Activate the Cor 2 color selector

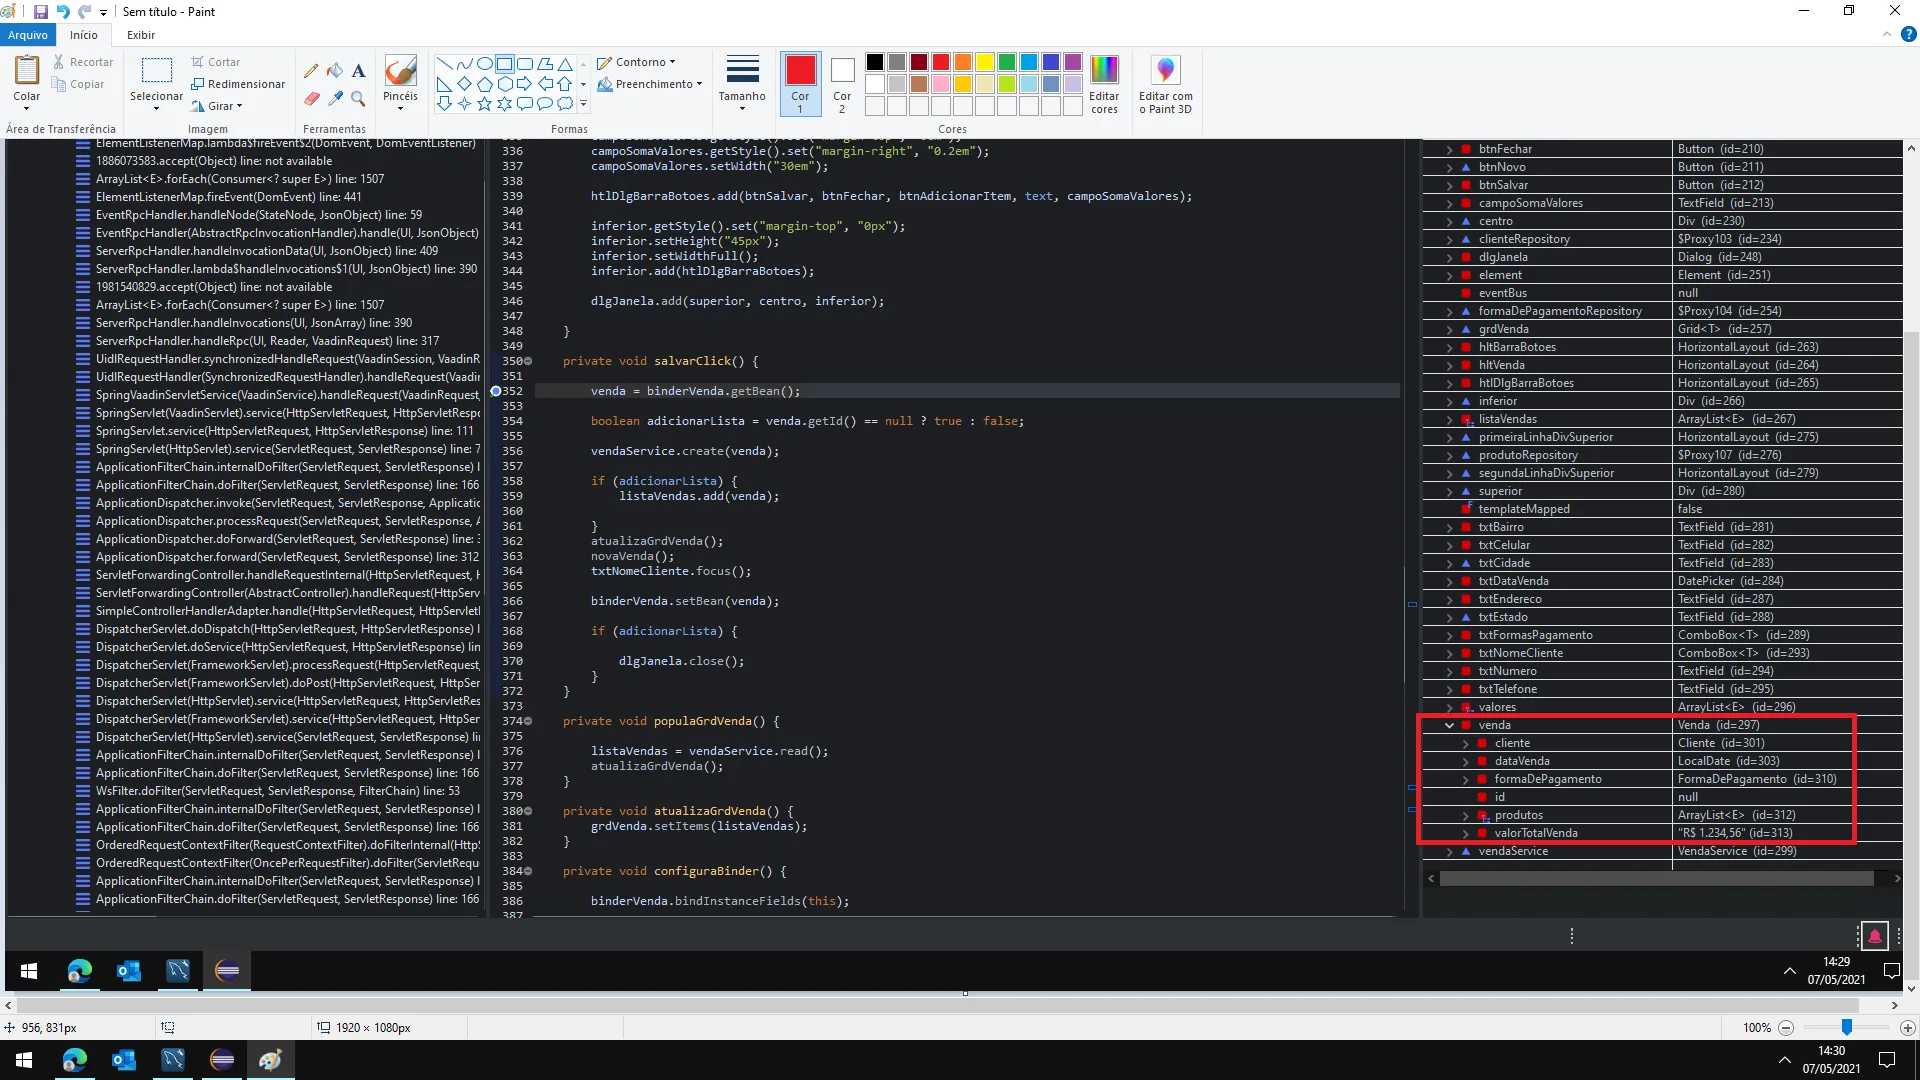coord(842,83)
